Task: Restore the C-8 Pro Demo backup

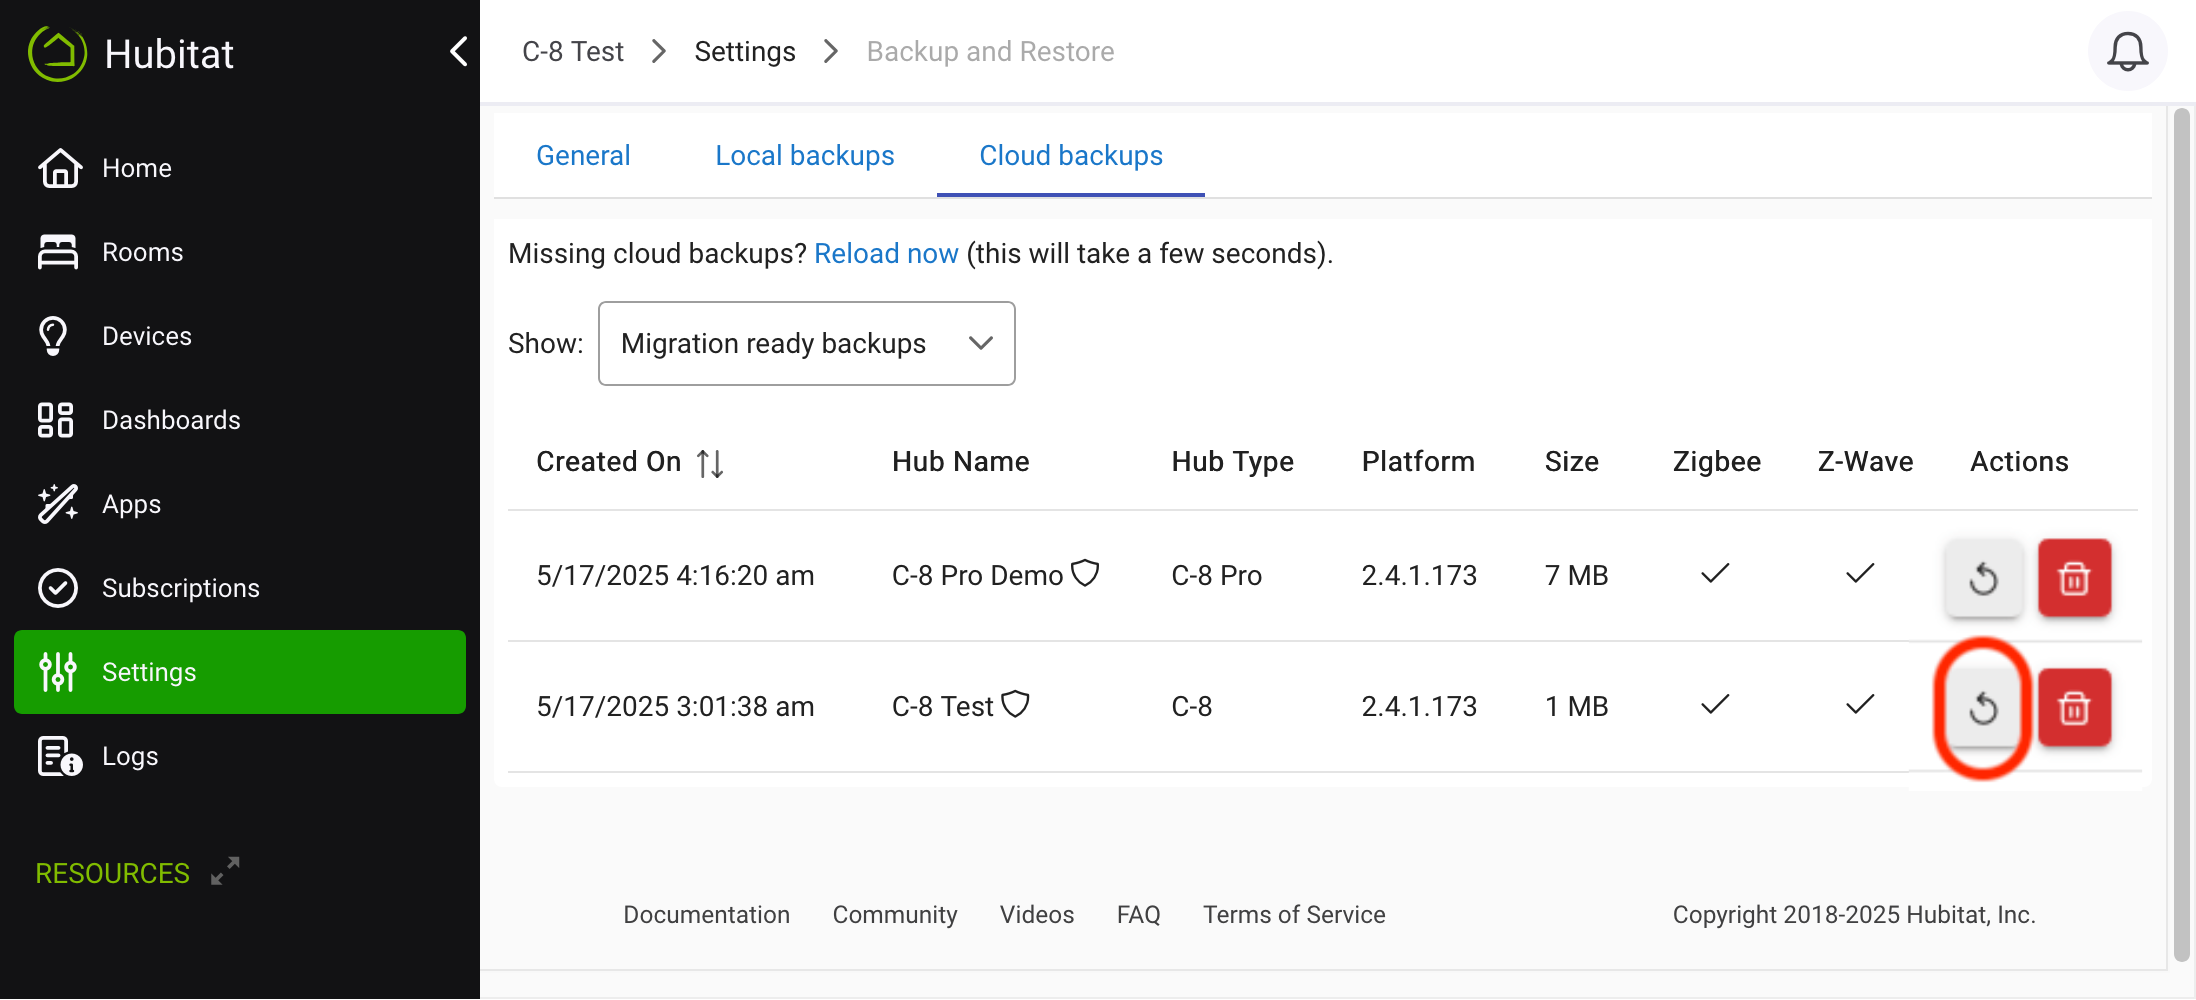Action: 1983,577
